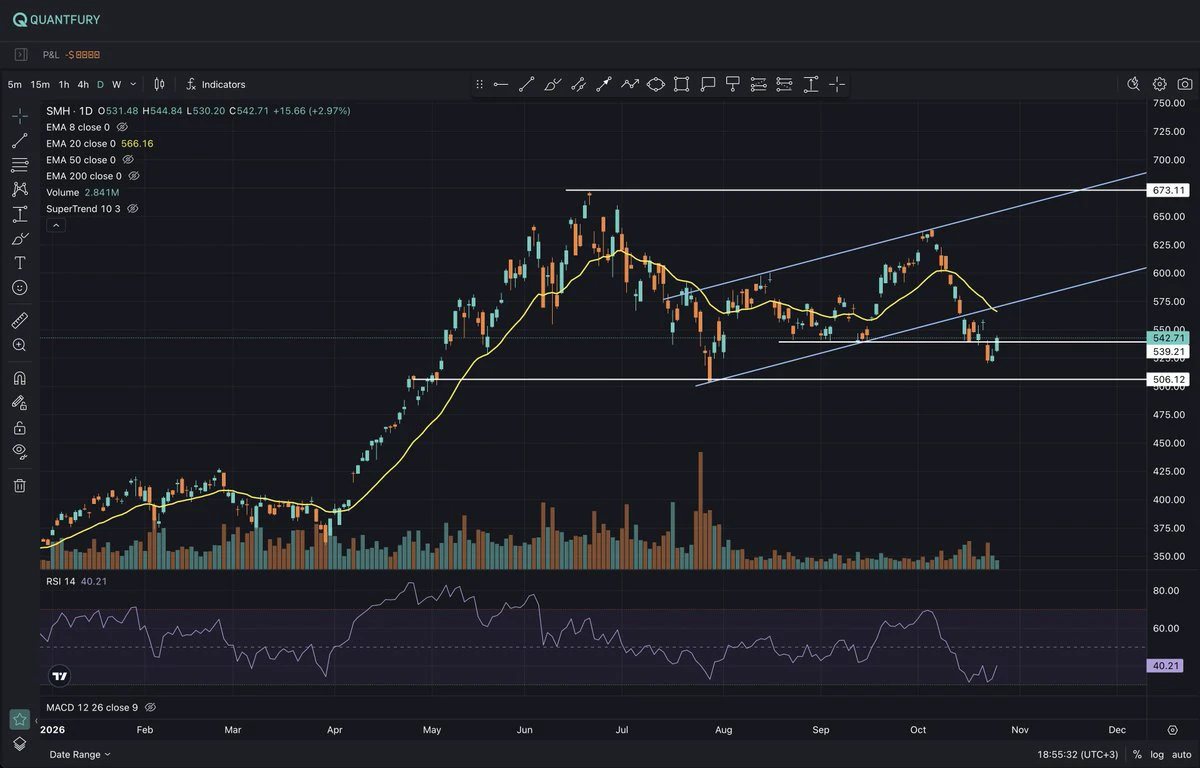Select the W weekly timeframe

tap(117, 85)
